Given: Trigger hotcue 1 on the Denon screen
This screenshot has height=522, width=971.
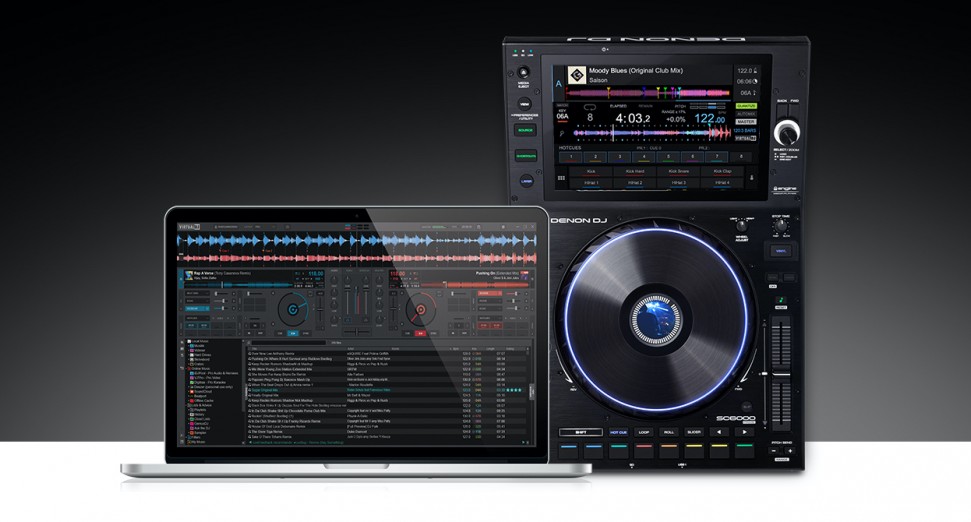Looking at the screenshot, I should pyautogui.click(x=571, y=157).
